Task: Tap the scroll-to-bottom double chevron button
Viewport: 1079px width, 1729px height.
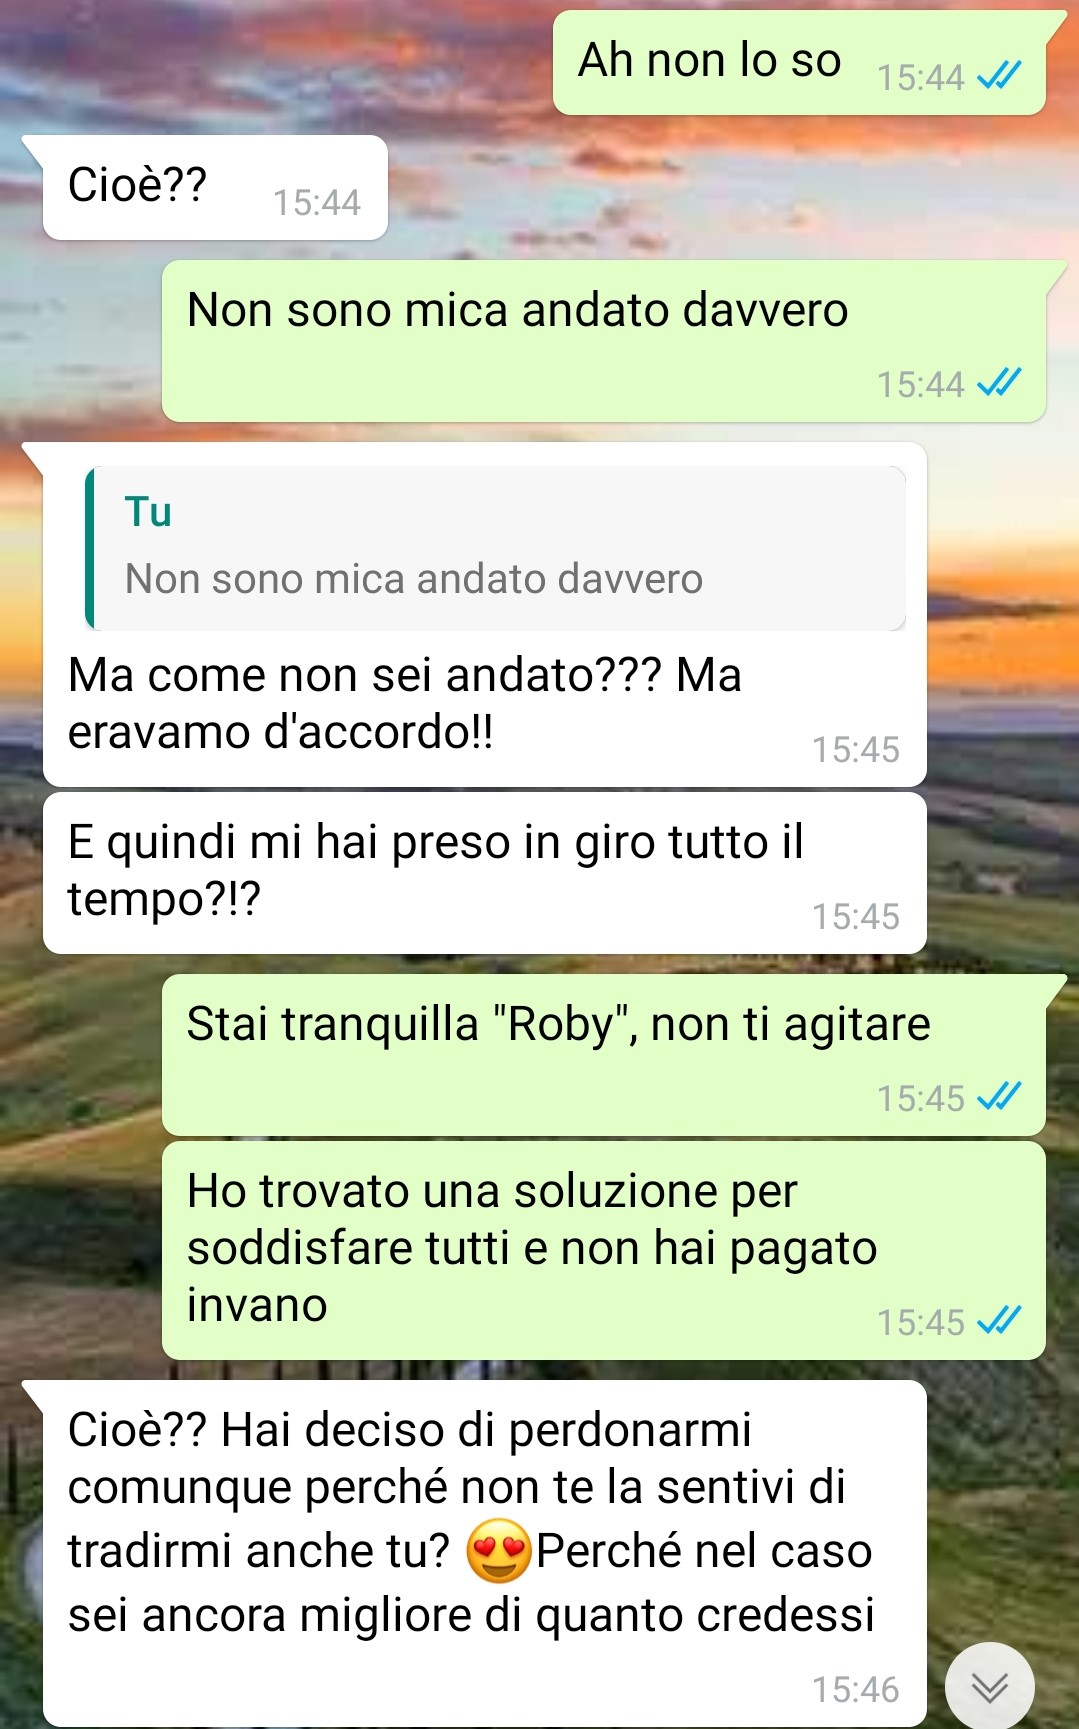Action: 989,1686
